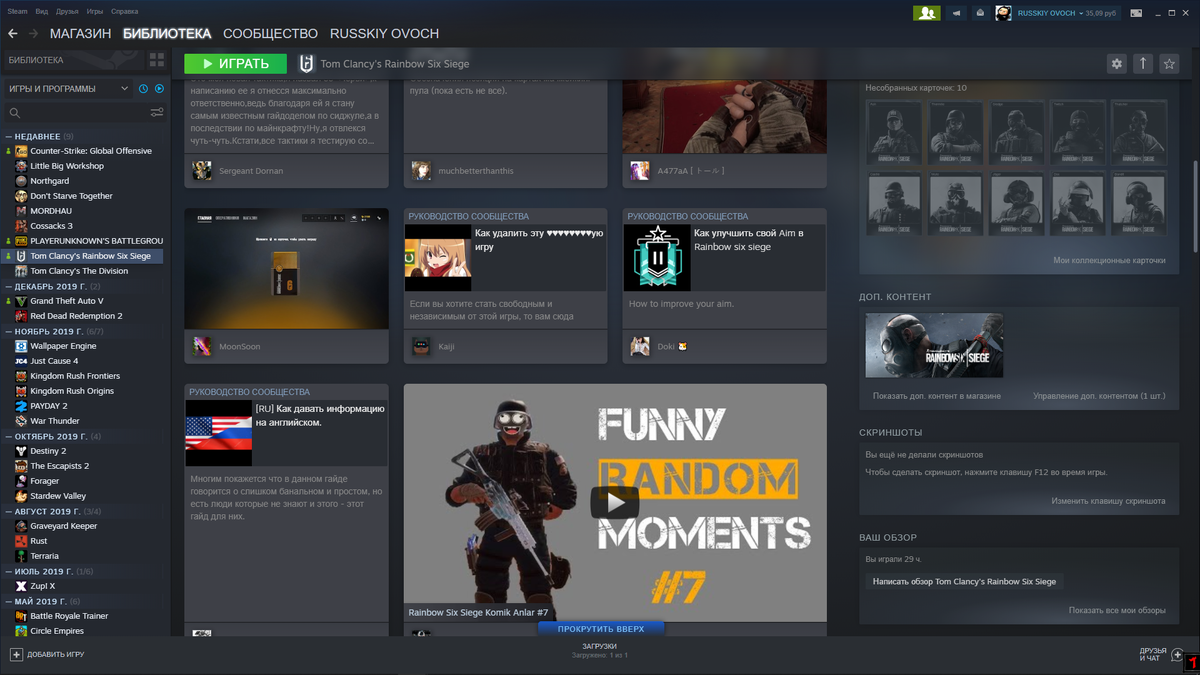Screen dimensions: 1200x675
Task: Open Показать доп. контент в магазине link
Action: tap(936, 396)
